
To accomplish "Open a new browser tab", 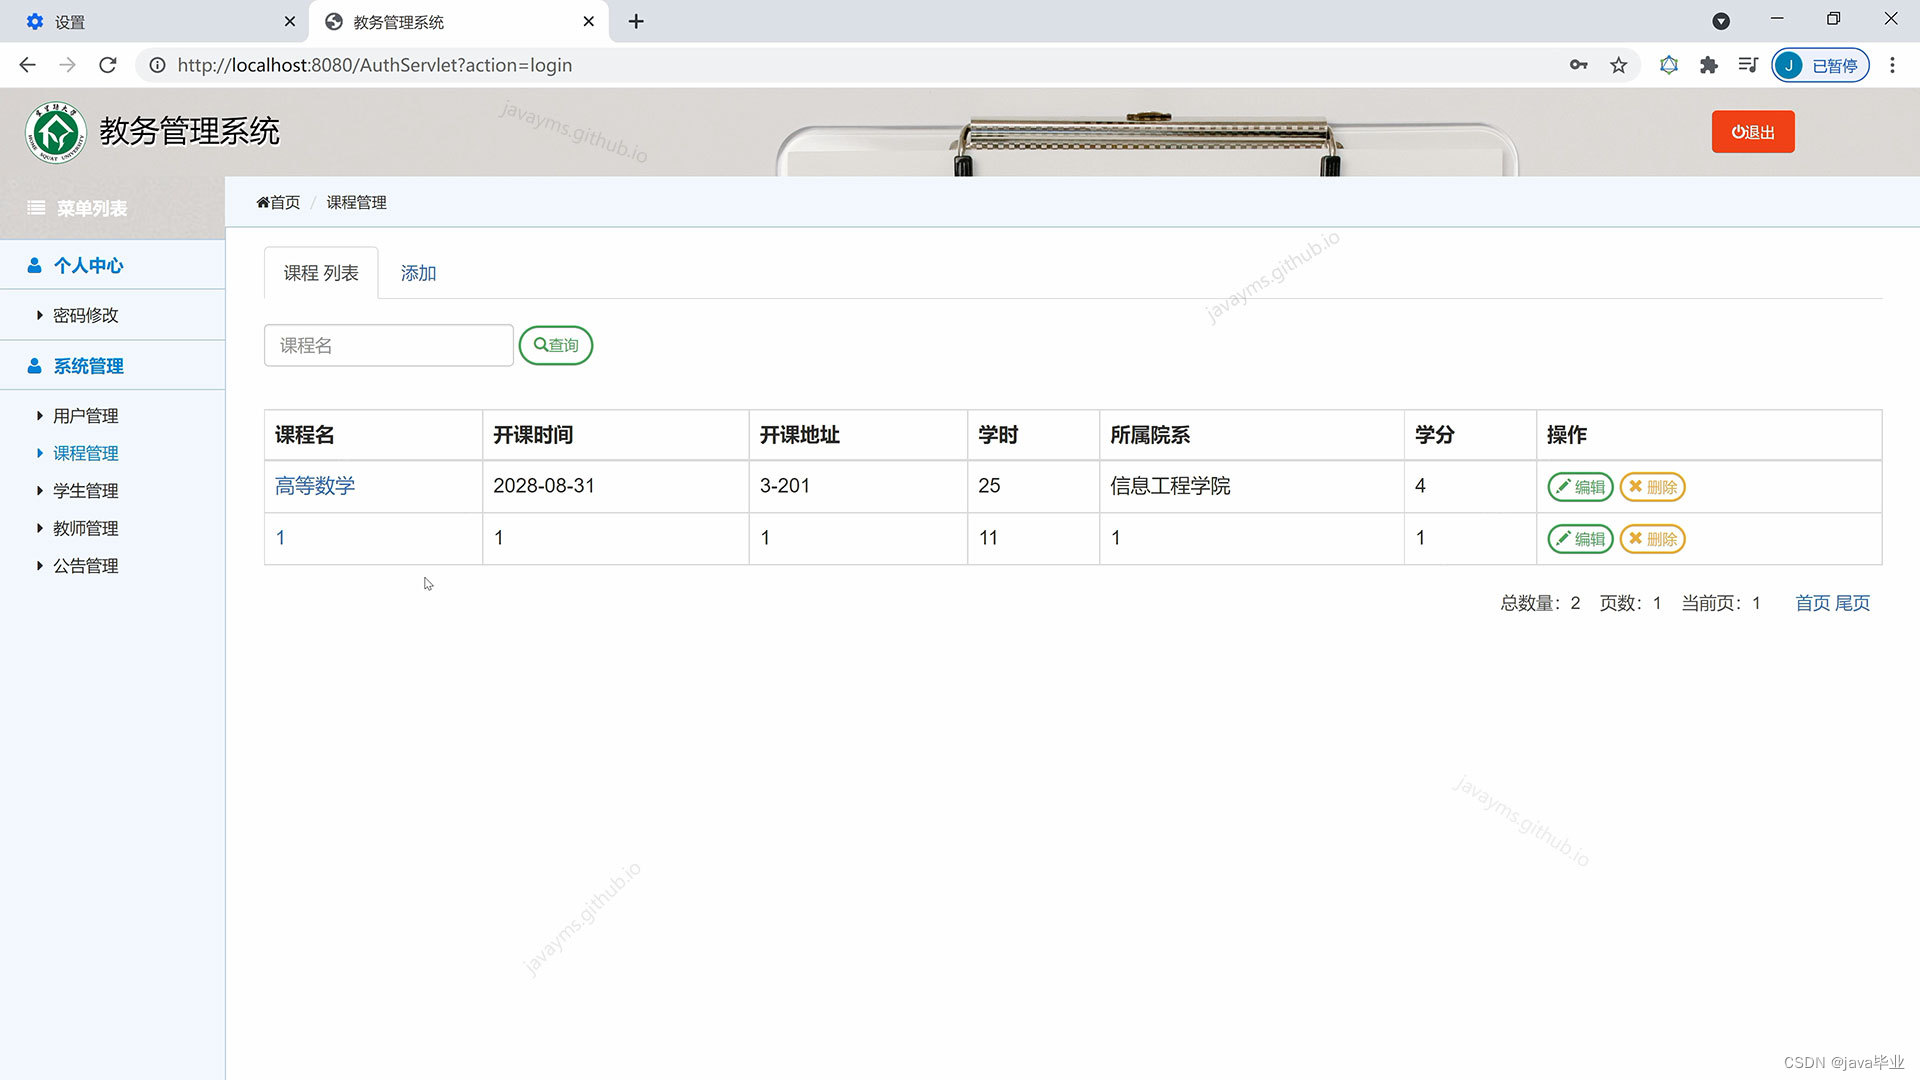I will point(636,21).
